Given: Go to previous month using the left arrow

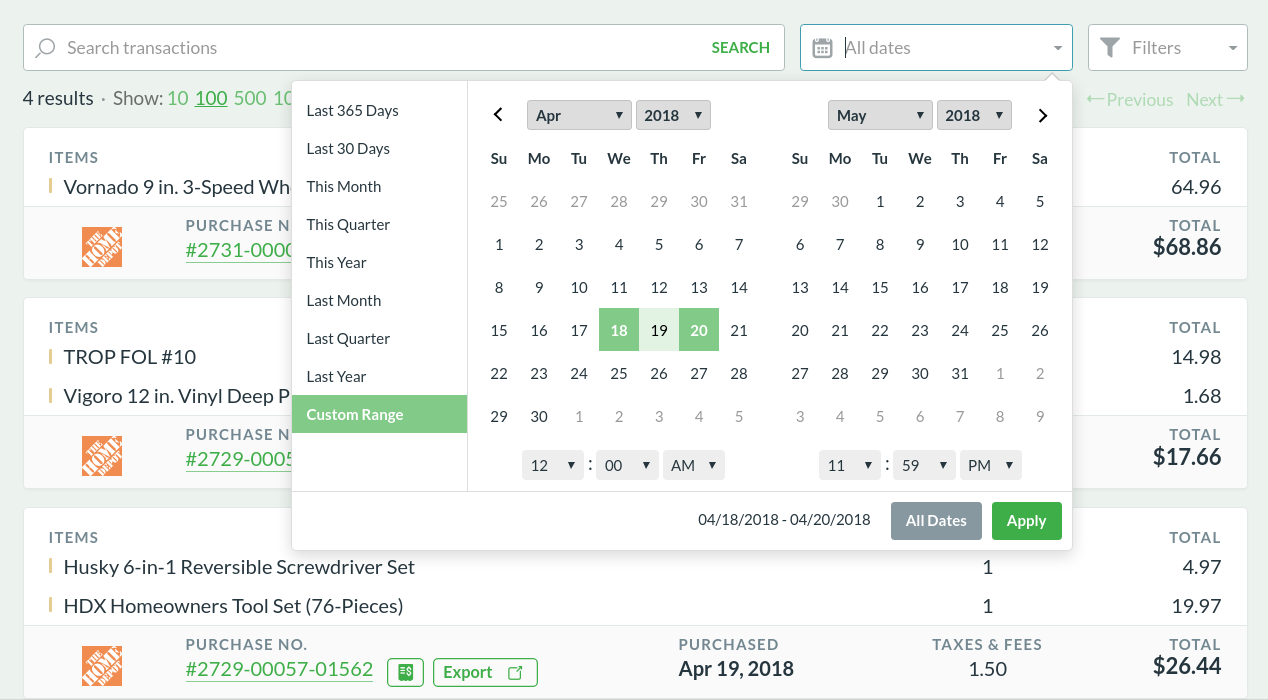Looking at the screenshot, I should pyautogui.click(x=498, y=115).
